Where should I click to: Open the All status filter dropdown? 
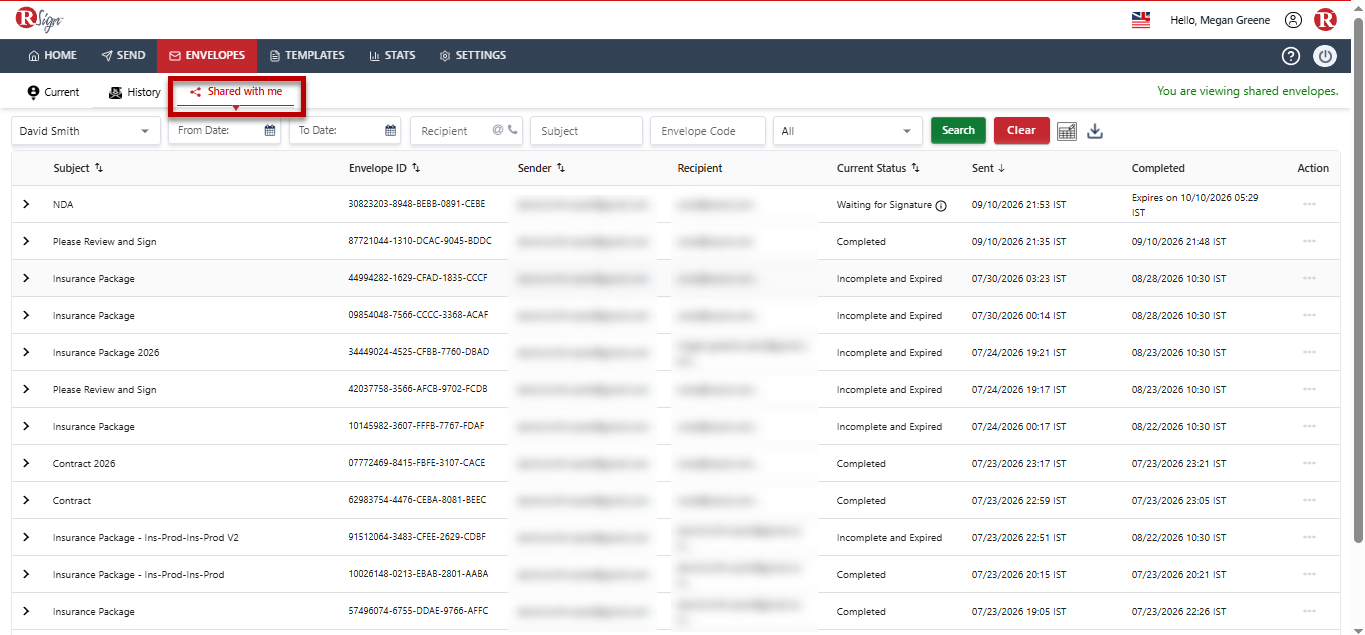[848, 131]
